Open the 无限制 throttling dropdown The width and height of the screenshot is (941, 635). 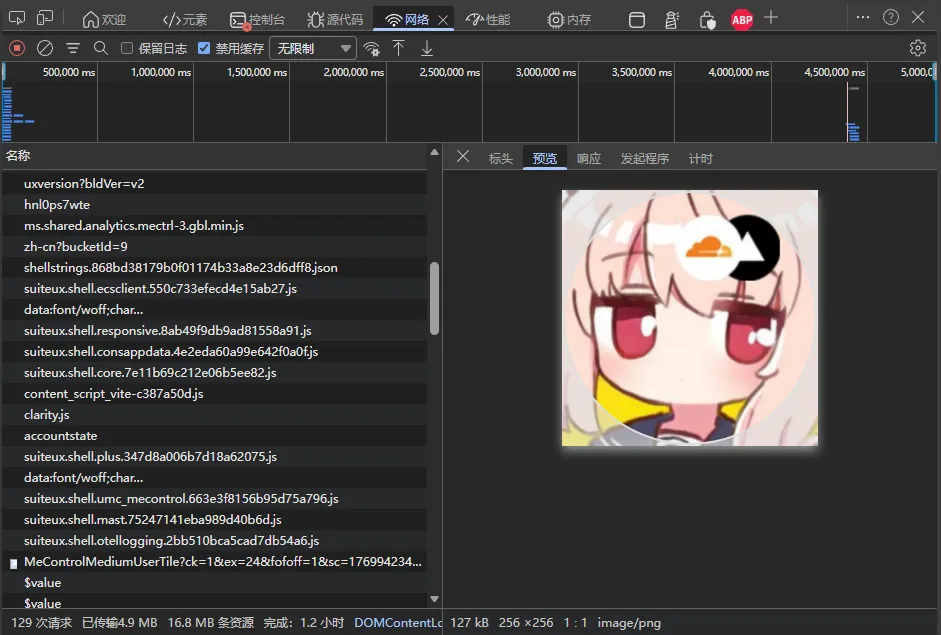point(313,48)
